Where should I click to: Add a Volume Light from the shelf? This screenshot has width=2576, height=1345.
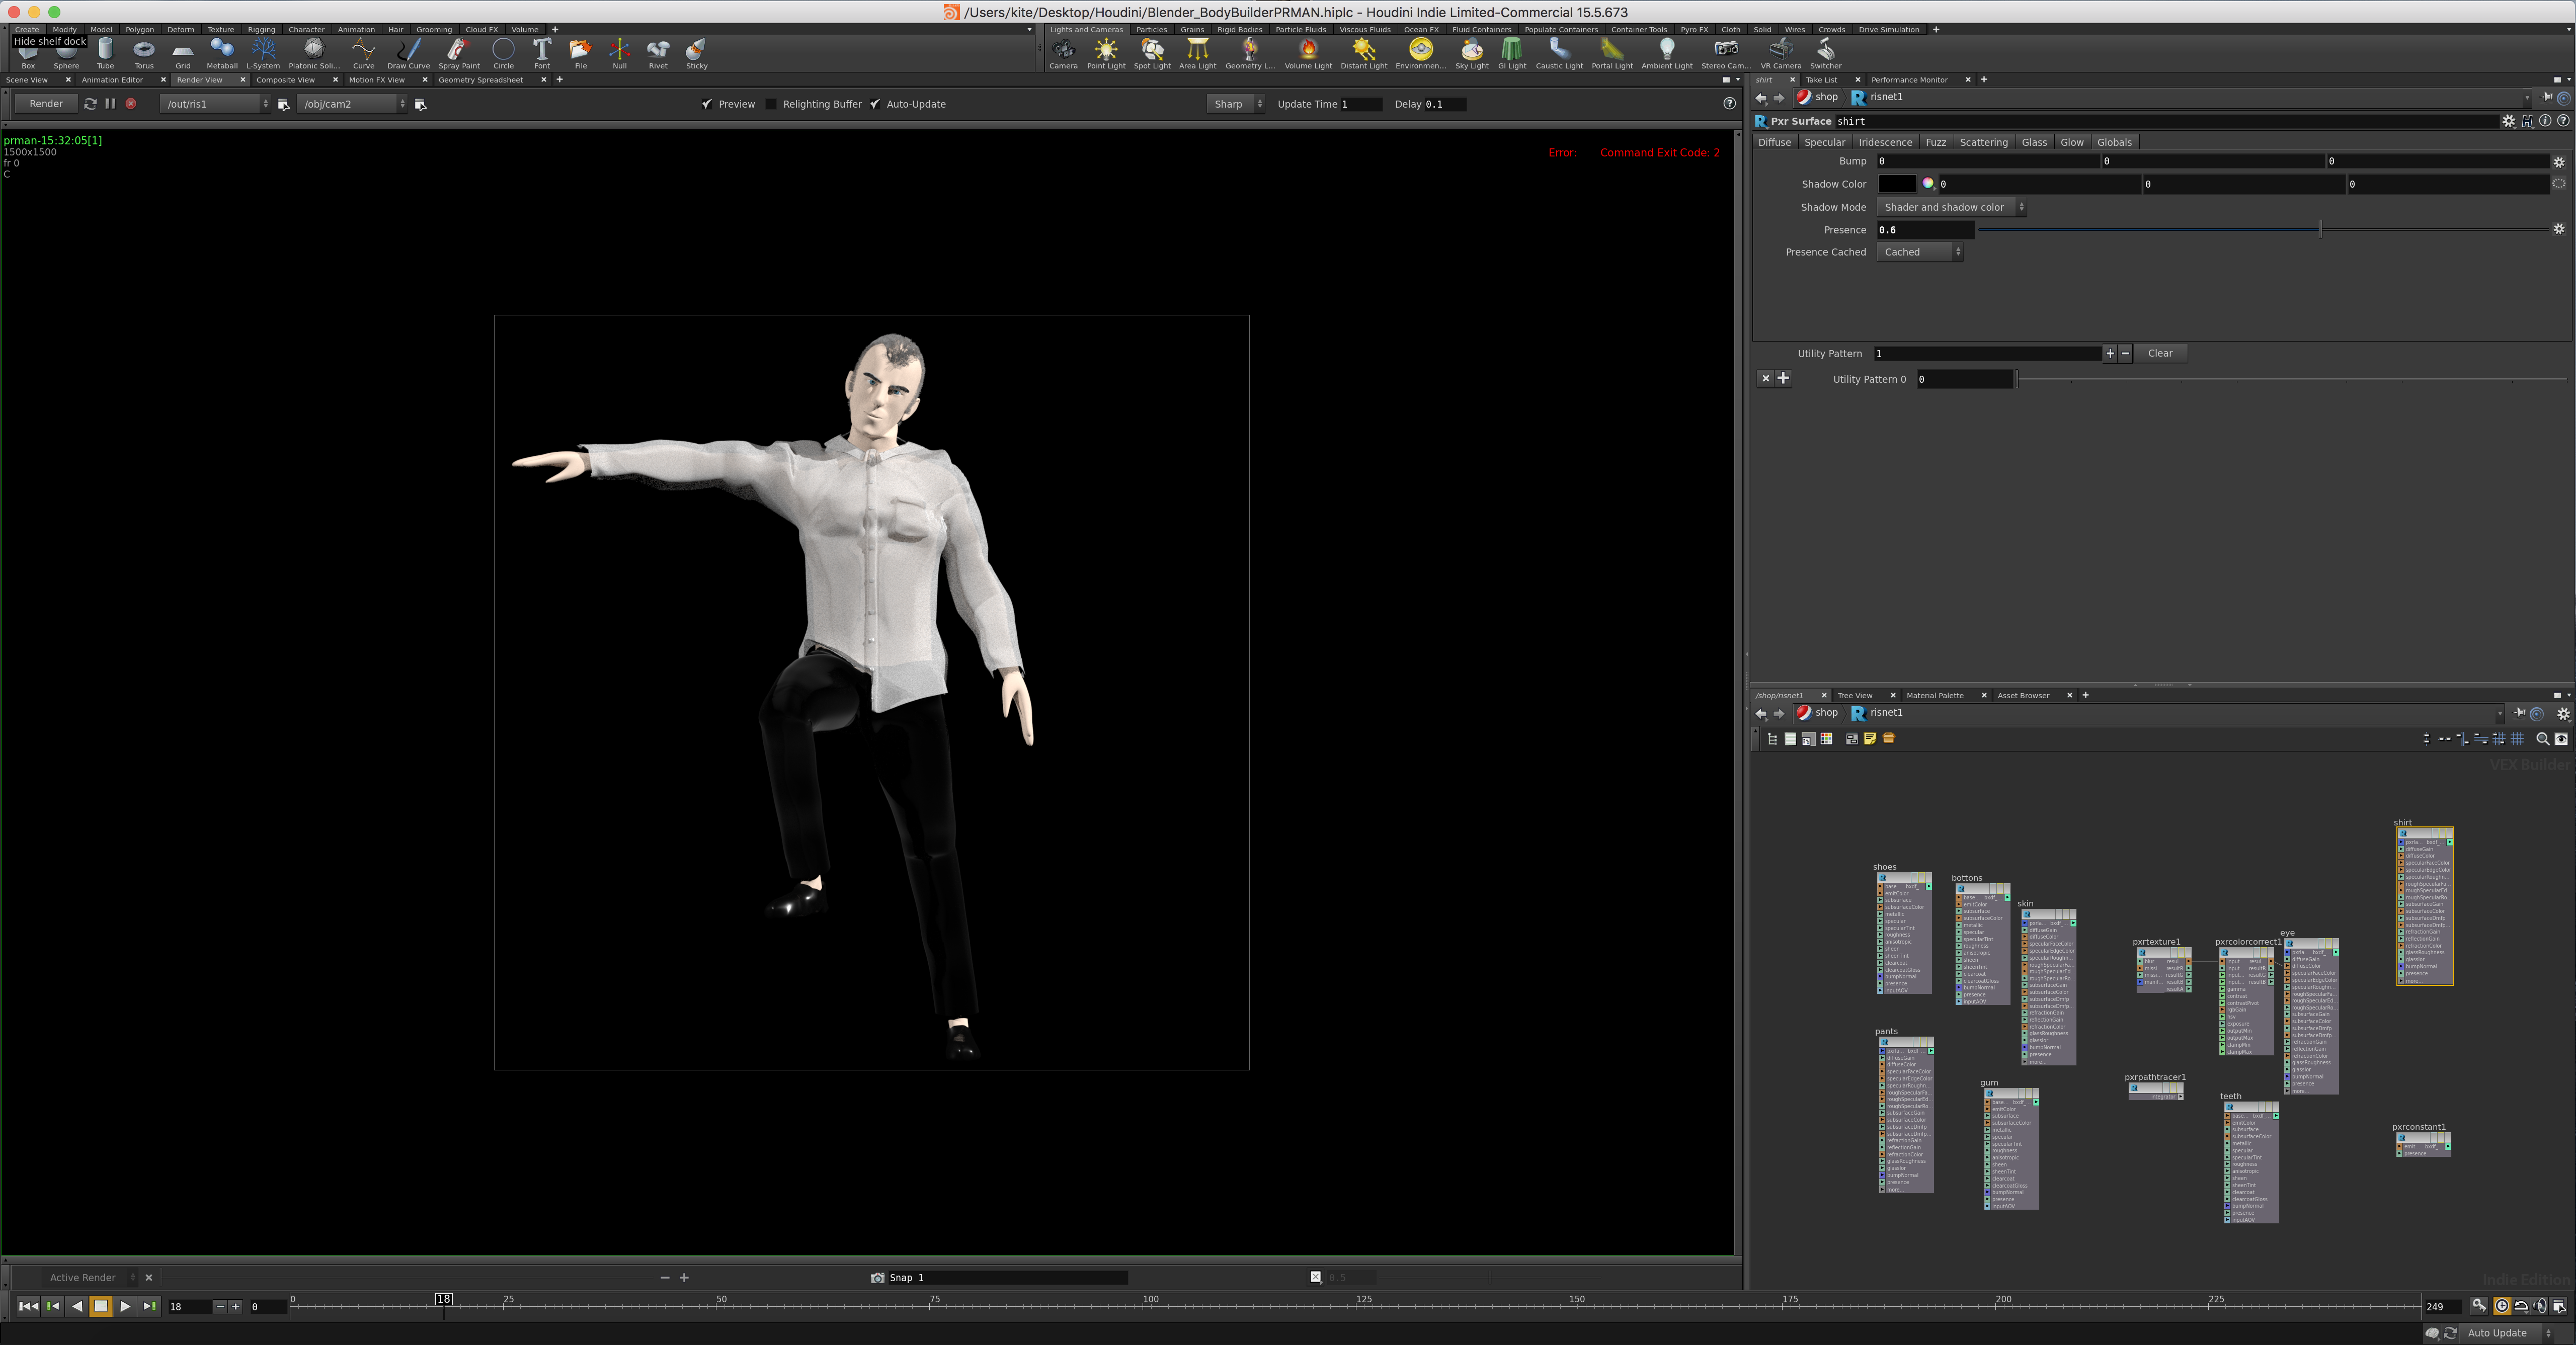1308,53
